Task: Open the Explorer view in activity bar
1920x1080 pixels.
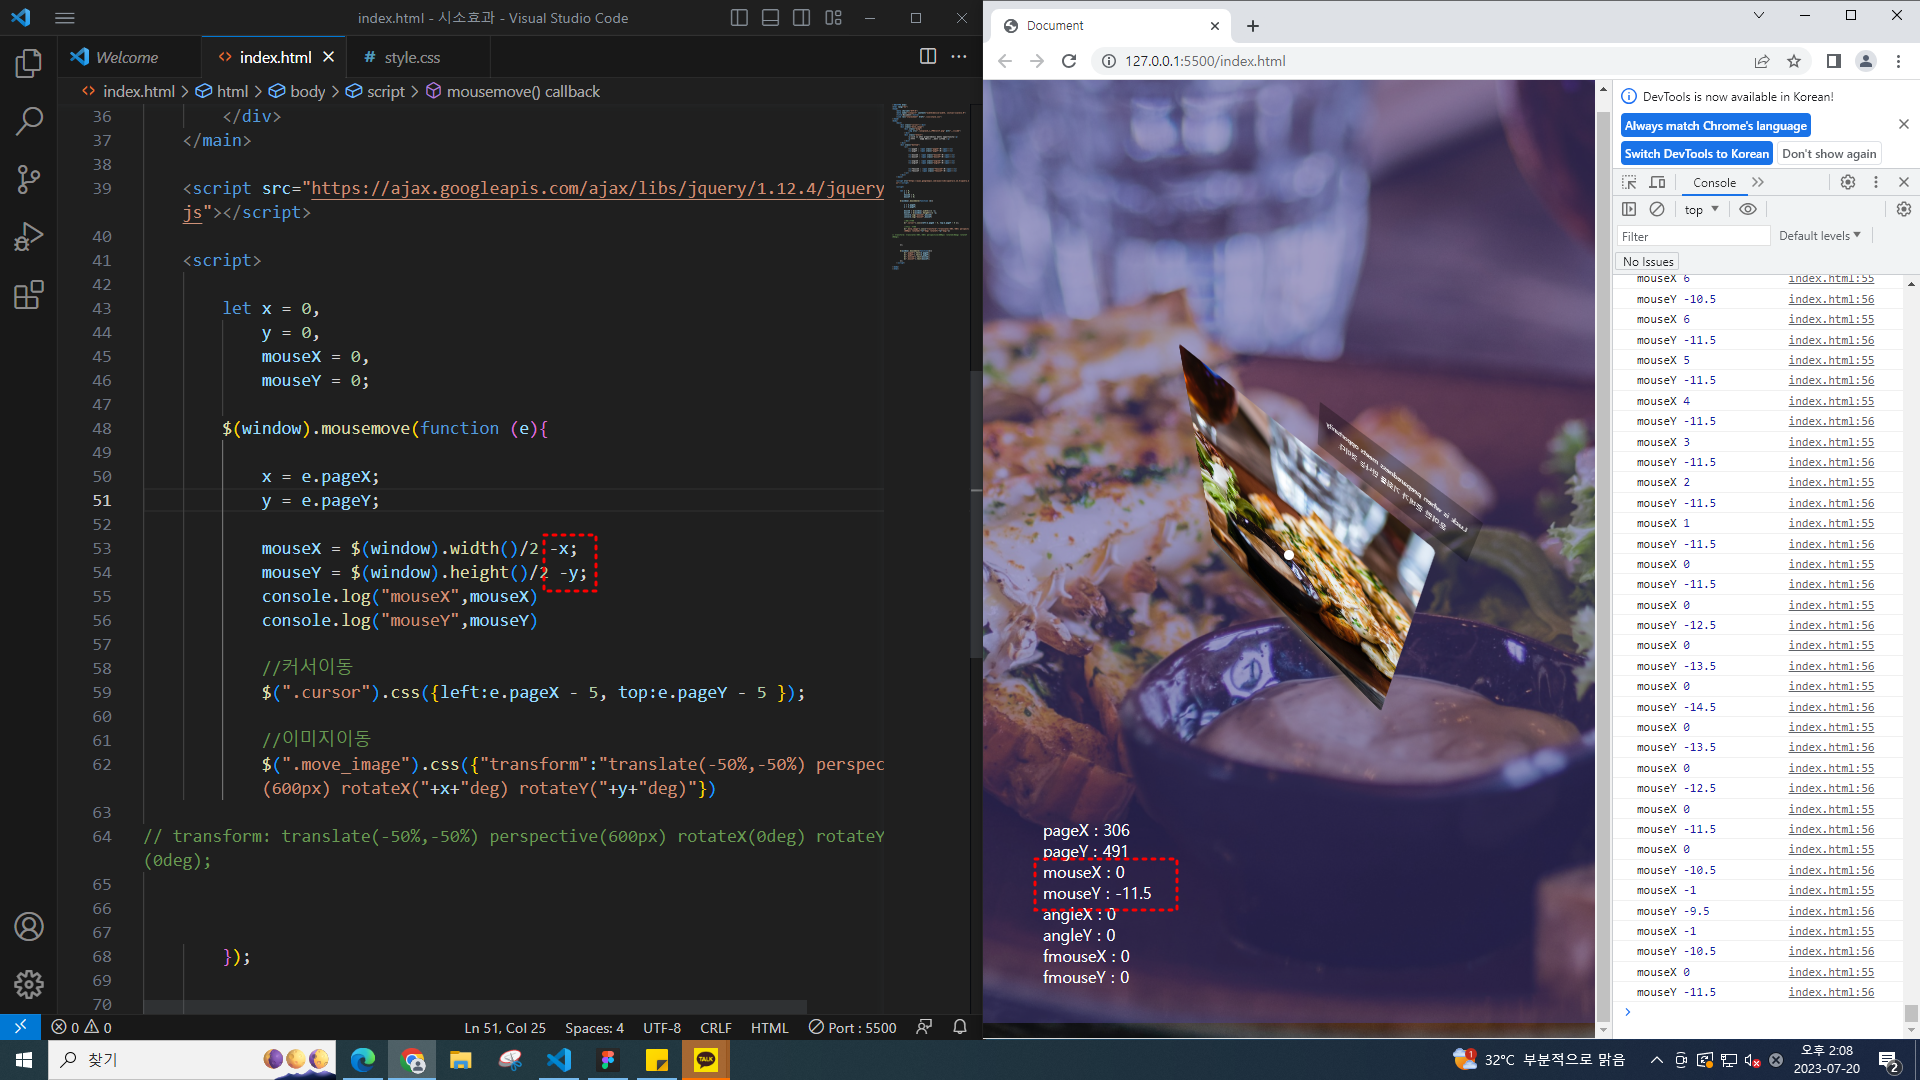Action: click(29, 64)
